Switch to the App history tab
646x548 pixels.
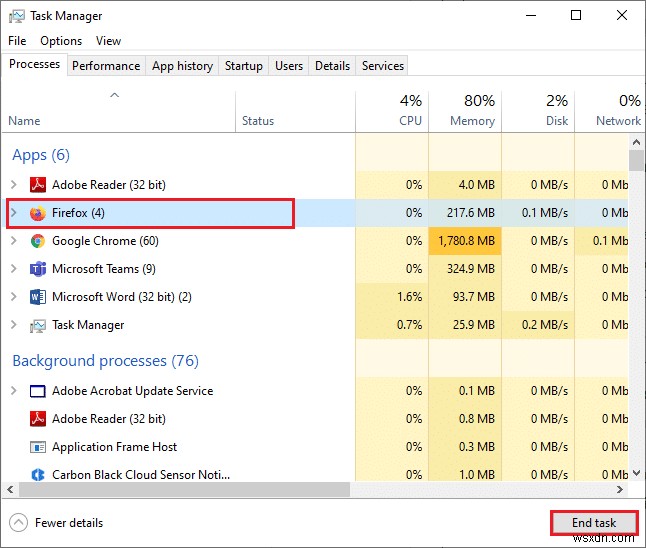[182, 66]
